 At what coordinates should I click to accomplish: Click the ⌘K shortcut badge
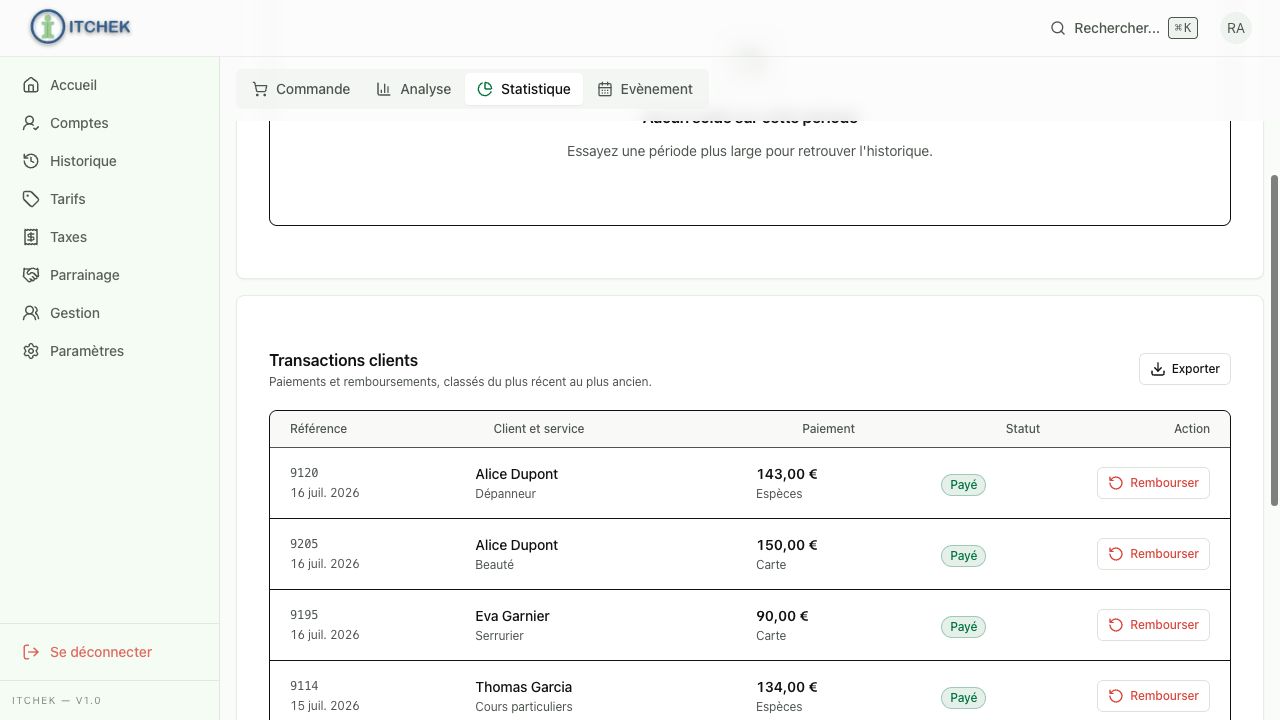click(1183, 28)
